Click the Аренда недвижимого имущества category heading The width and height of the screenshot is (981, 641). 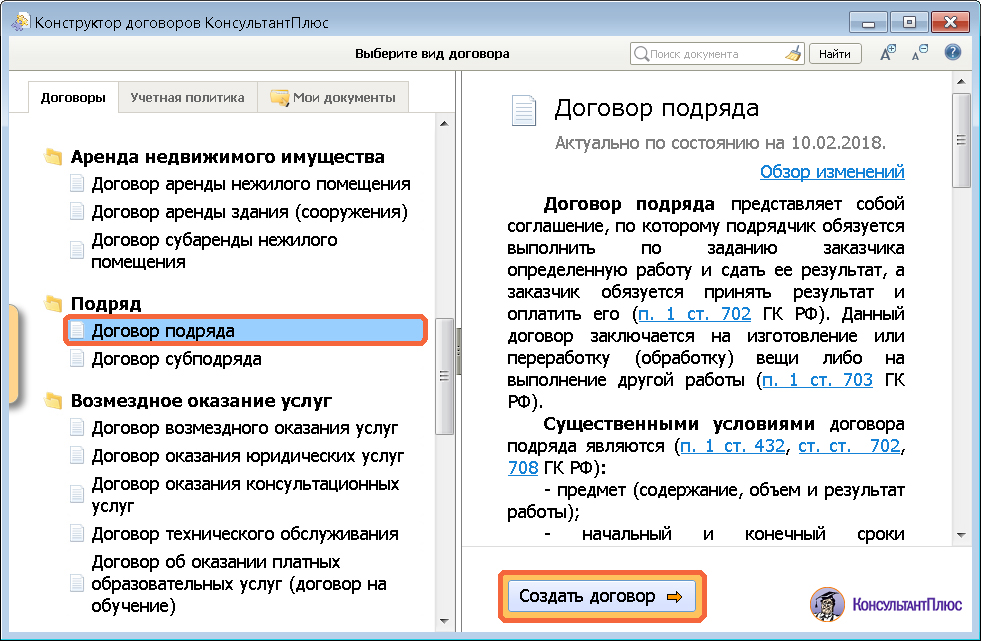click(227, 156)
